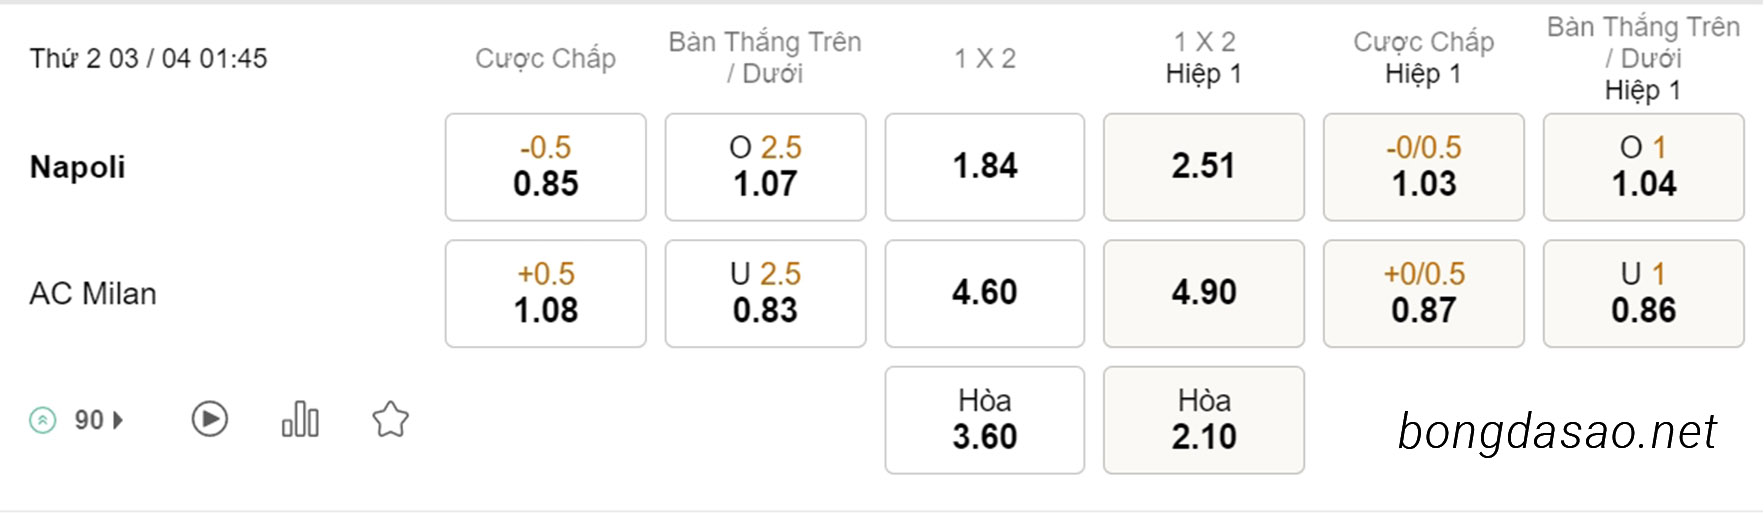This screenshot has width=1764, height=514.
Task: Pick Over 2.5 goals at 1.07
Action: pos(766,167)
